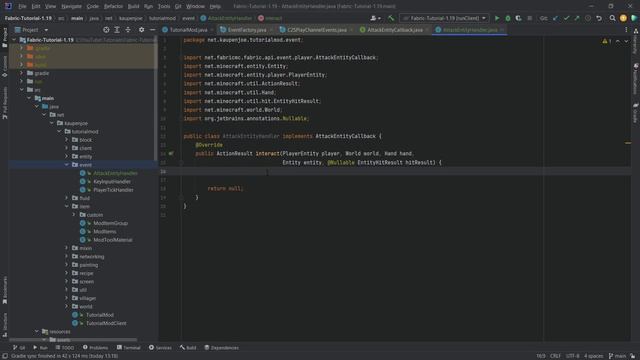Run with coverage icon in toolbar
Screen dimensions: 640x360
pyautogui.click(x=518, y=18)
